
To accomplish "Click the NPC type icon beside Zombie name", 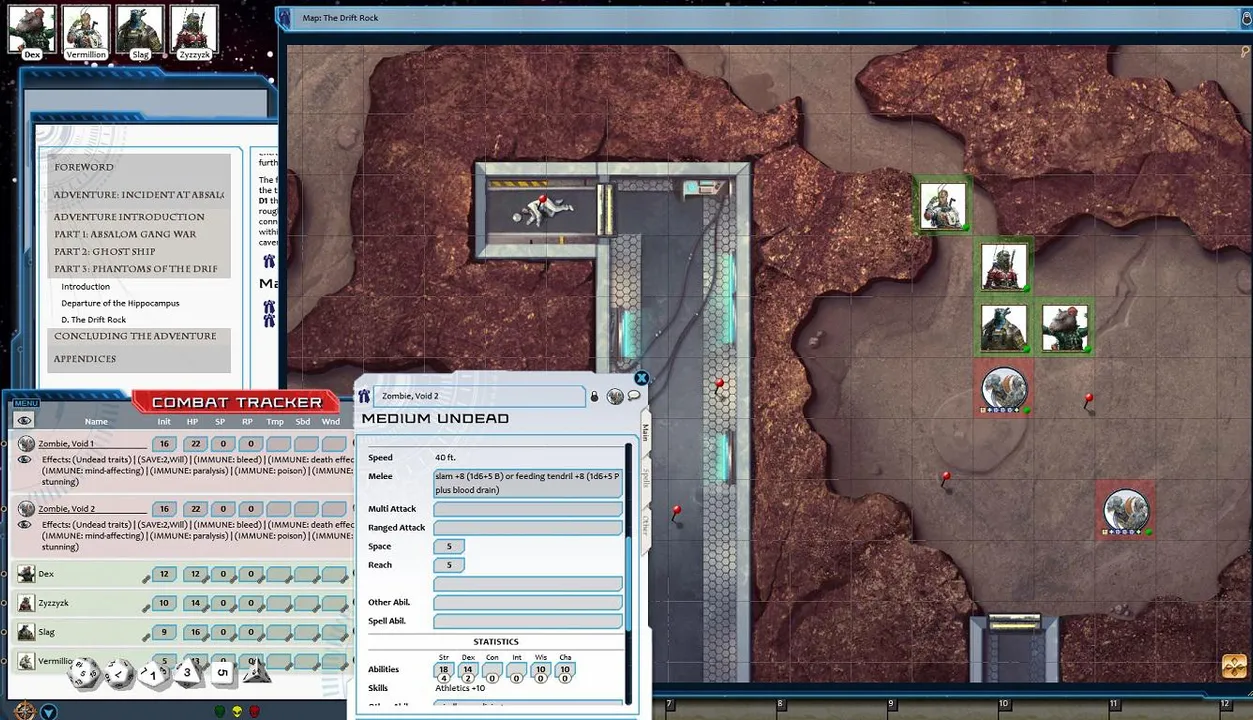I will tap(364, 397).
